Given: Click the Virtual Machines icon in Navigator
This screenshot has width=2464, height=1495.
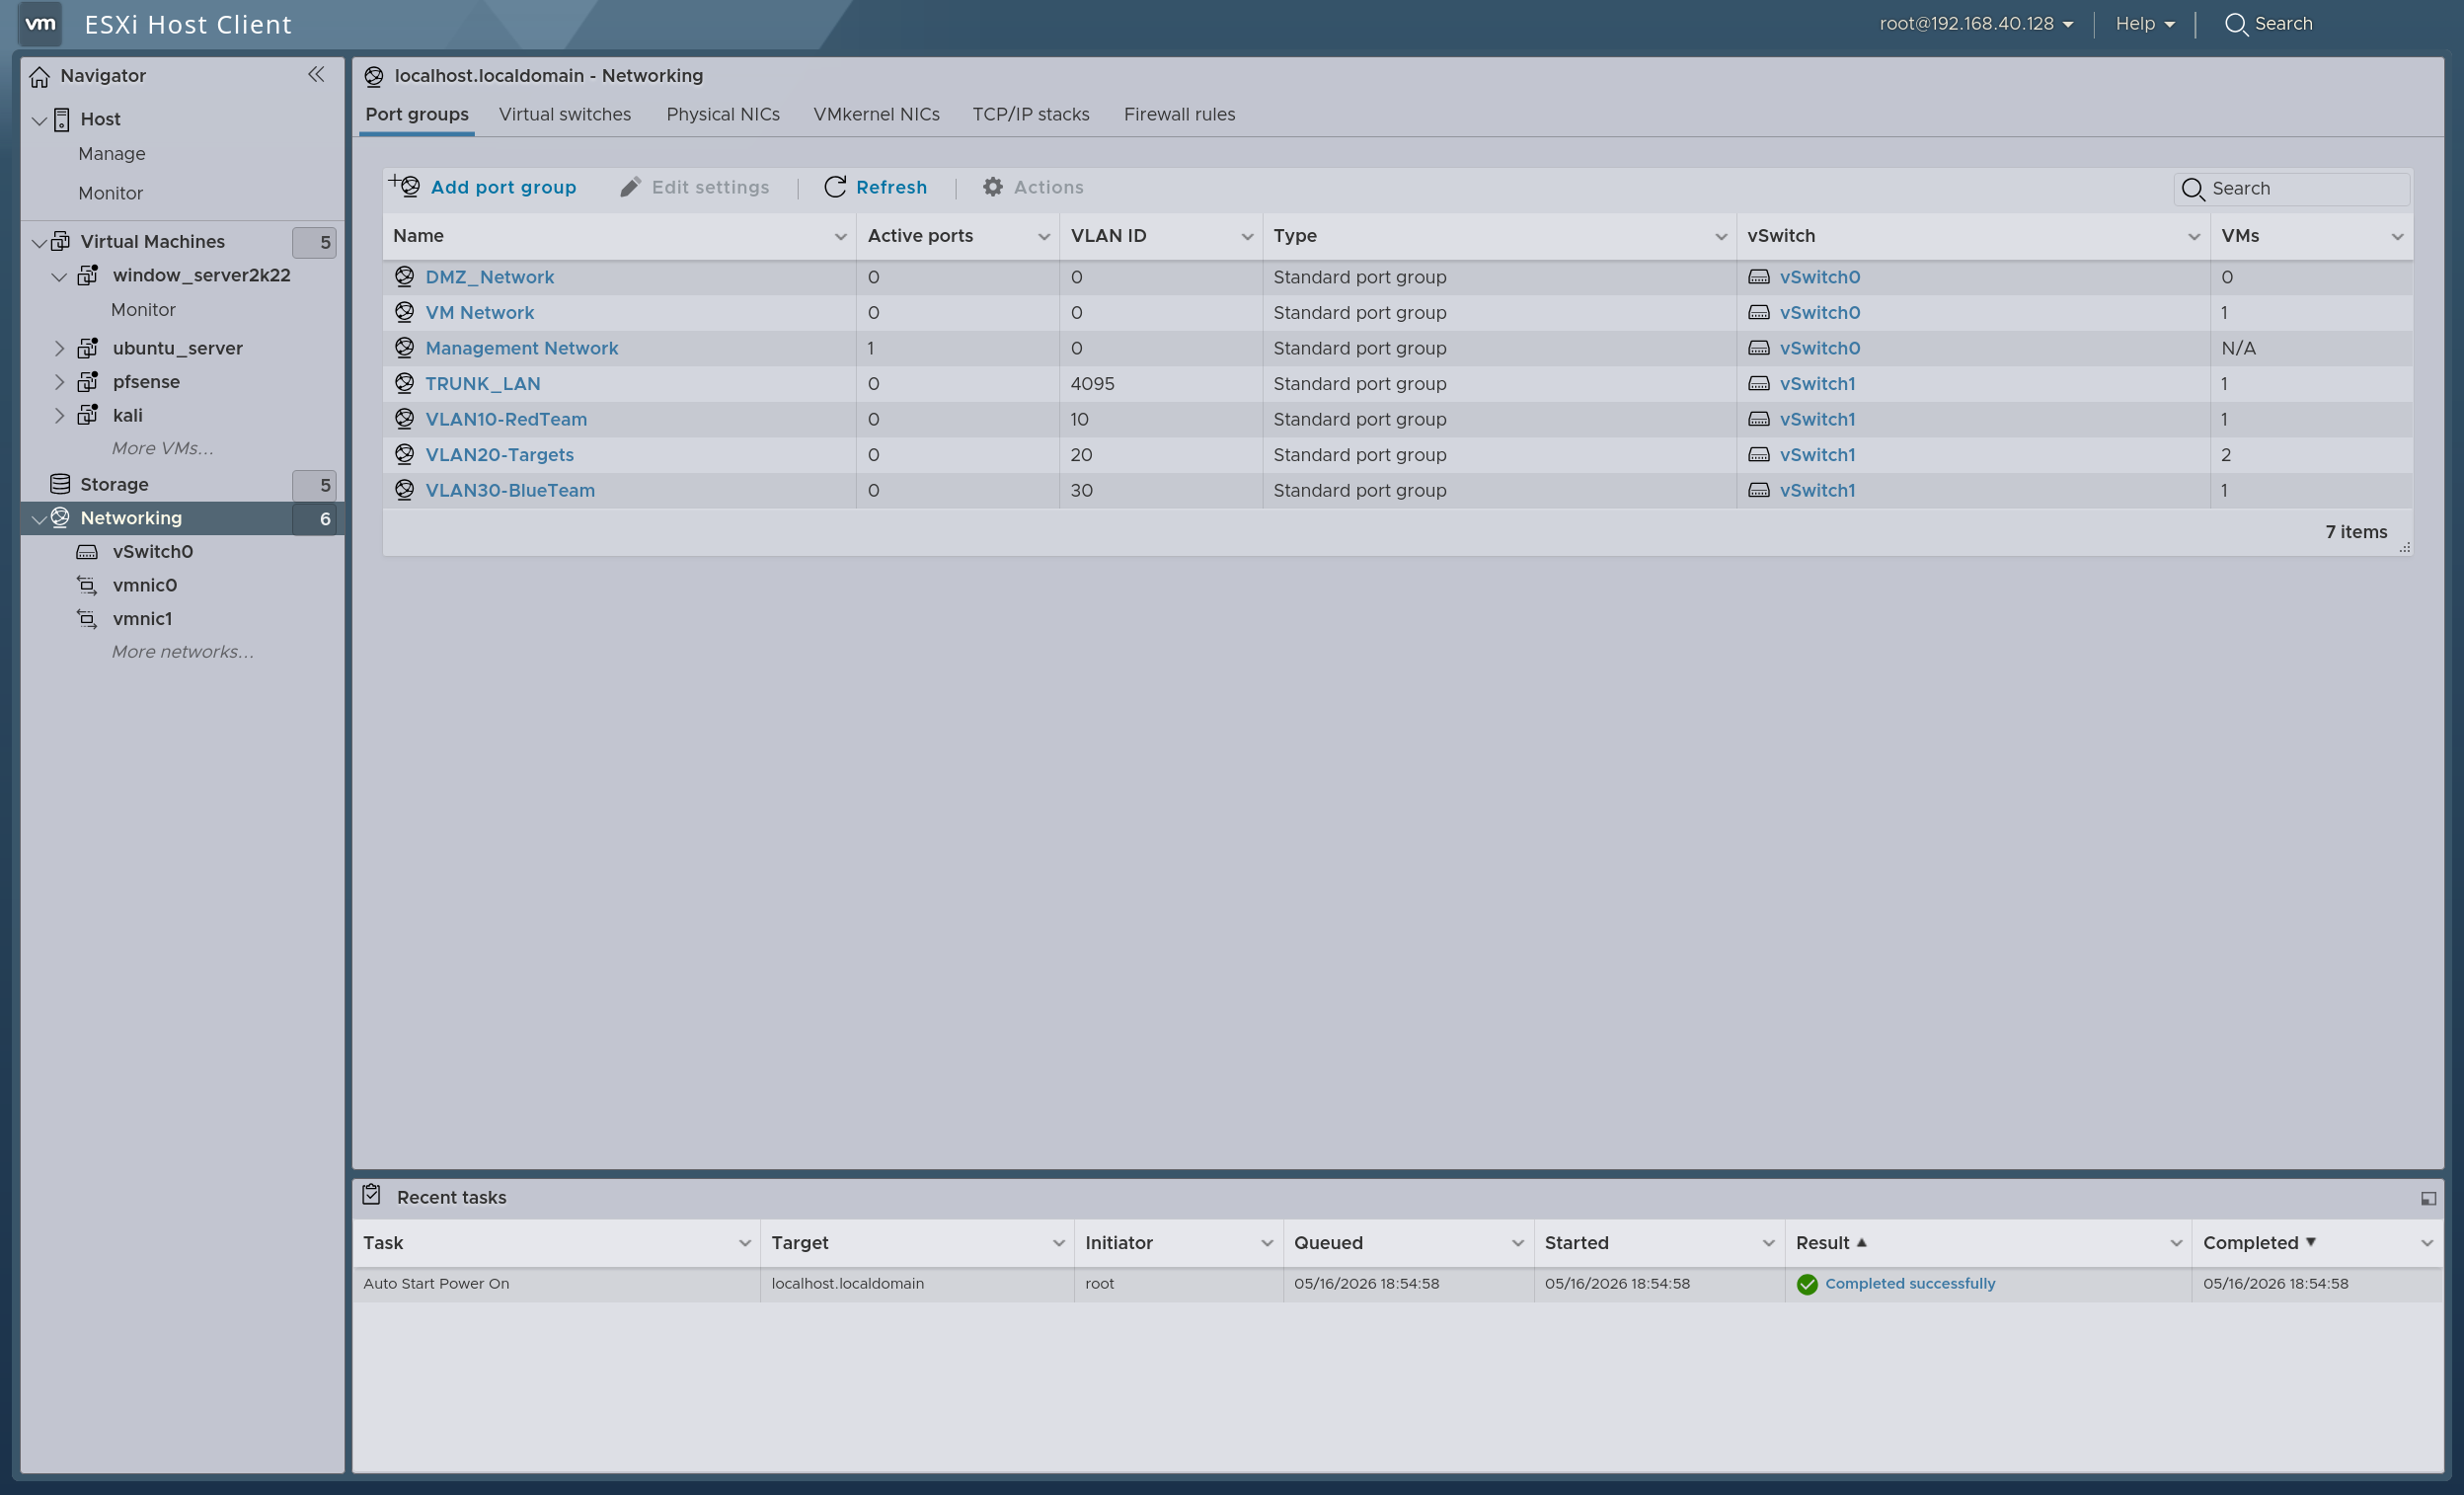Looking at the screenshot, I should (x=61, y=241).
